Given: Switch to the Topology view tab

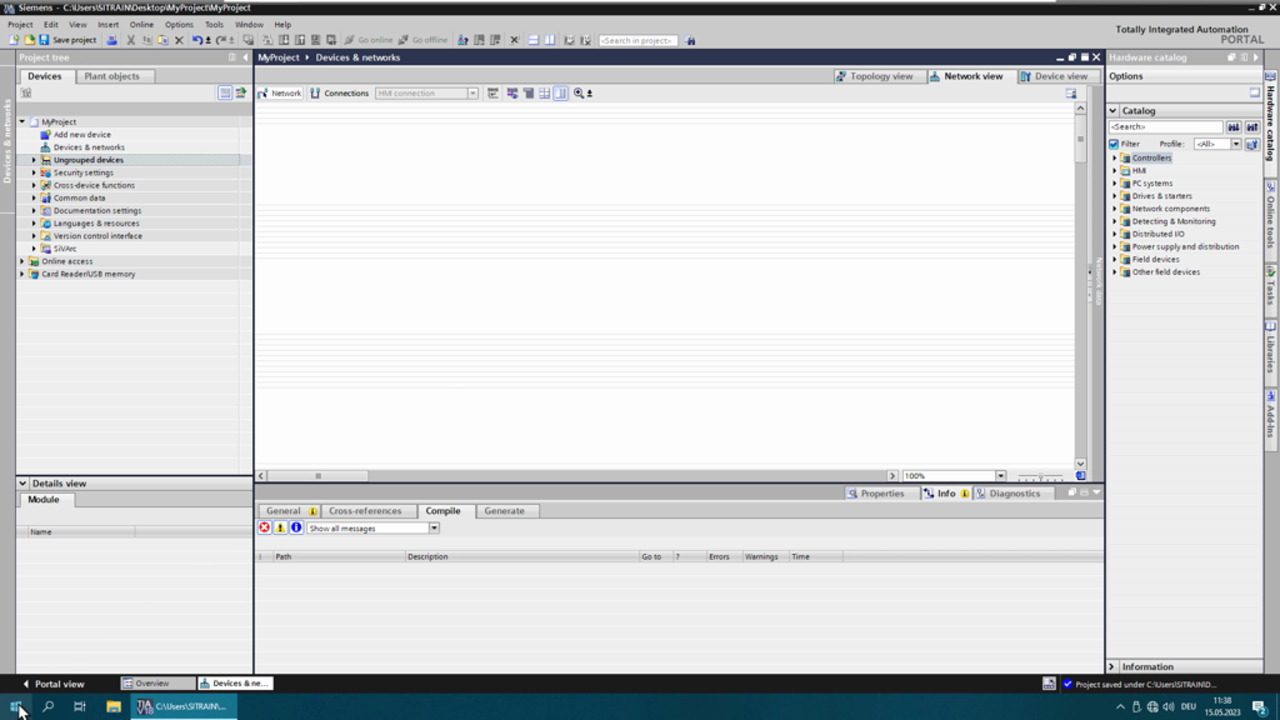Looking at the screenshot, I should click(x=874, y=76).
